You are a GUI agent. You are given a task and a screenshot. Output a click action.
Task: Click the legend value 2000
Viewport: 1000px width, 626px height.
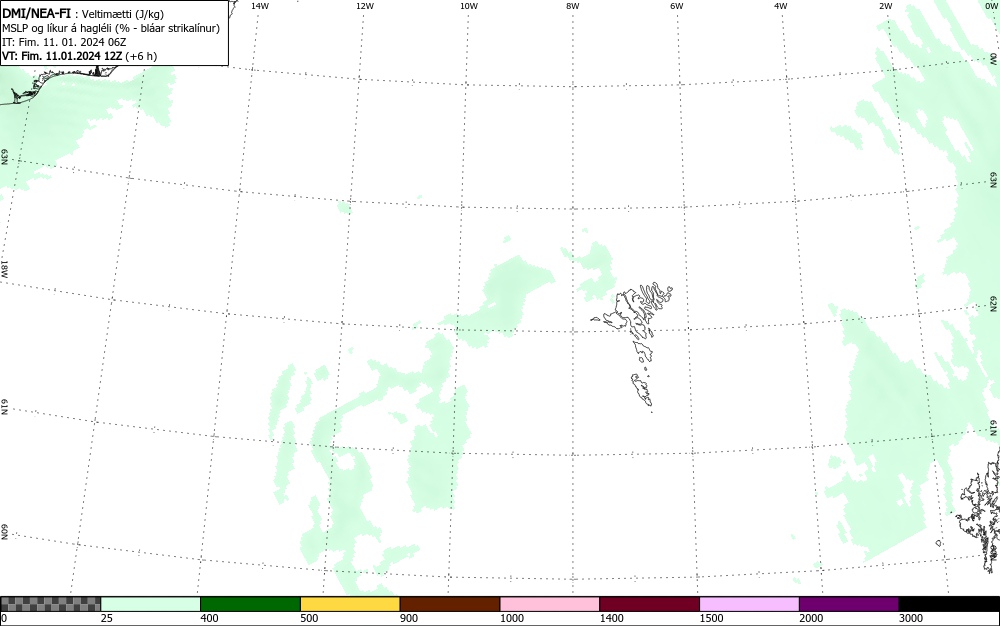point(811,618)
